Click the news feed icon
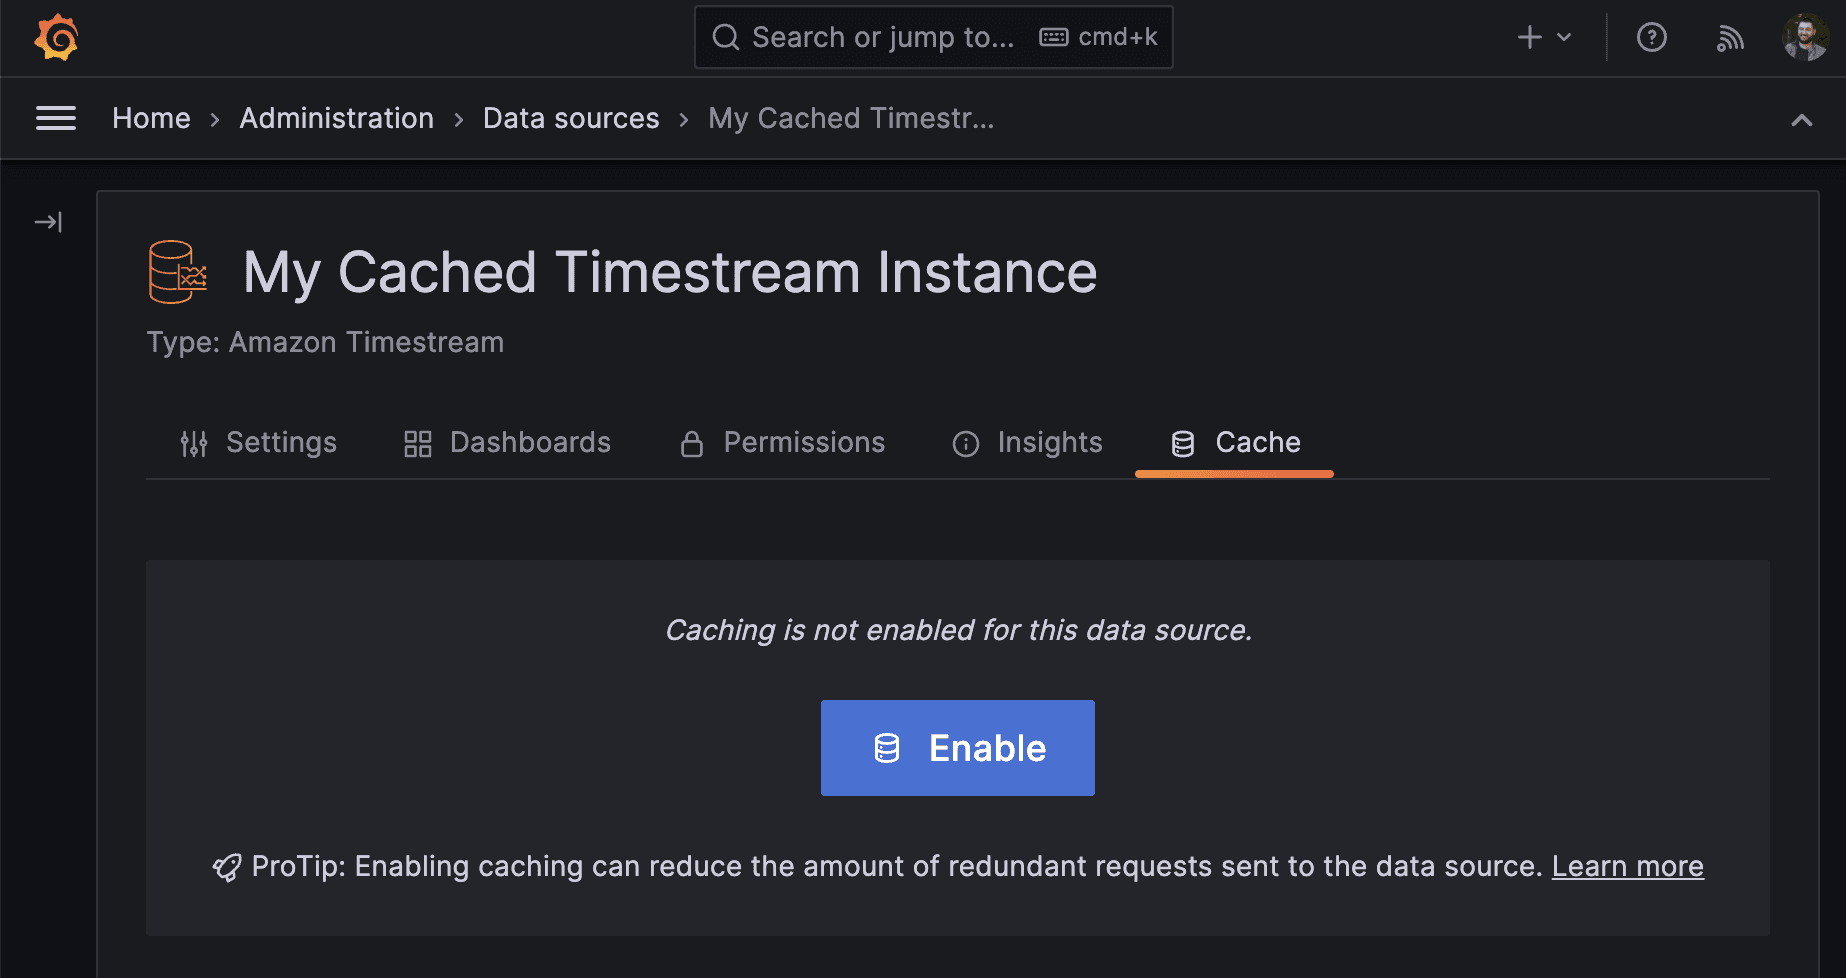 [1730, 37]
